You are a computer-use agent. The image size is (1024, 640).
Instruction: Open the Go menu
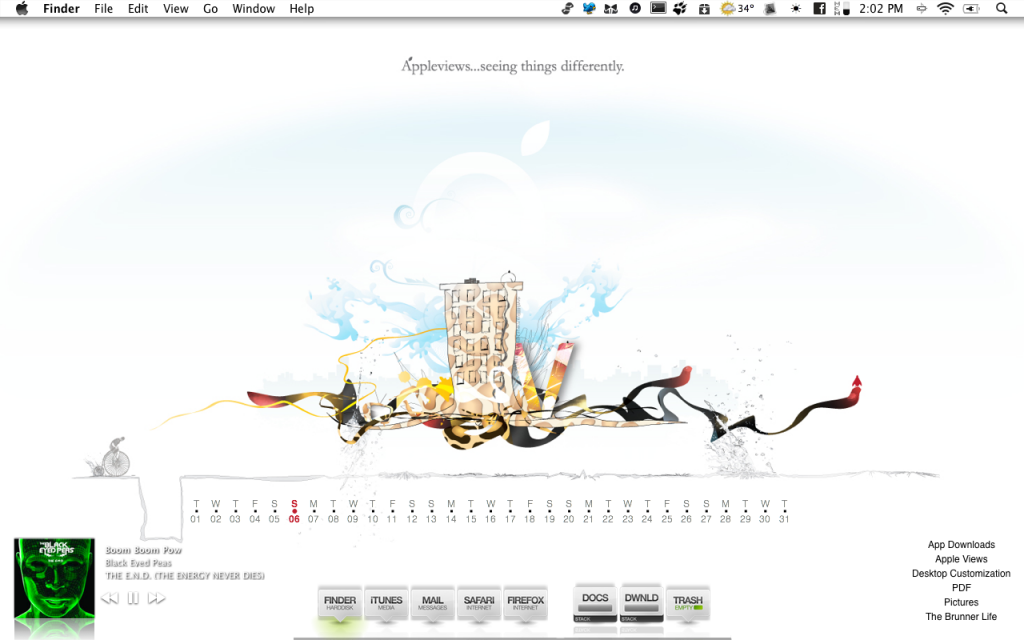pos(210,8)
